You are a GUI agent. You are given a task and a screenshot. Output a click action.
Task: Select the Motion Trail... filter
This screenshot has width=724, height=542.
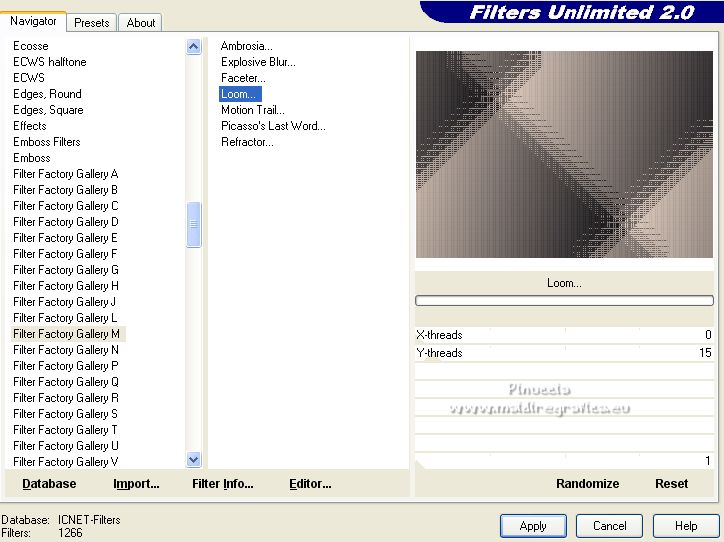(x=253, y=110)
